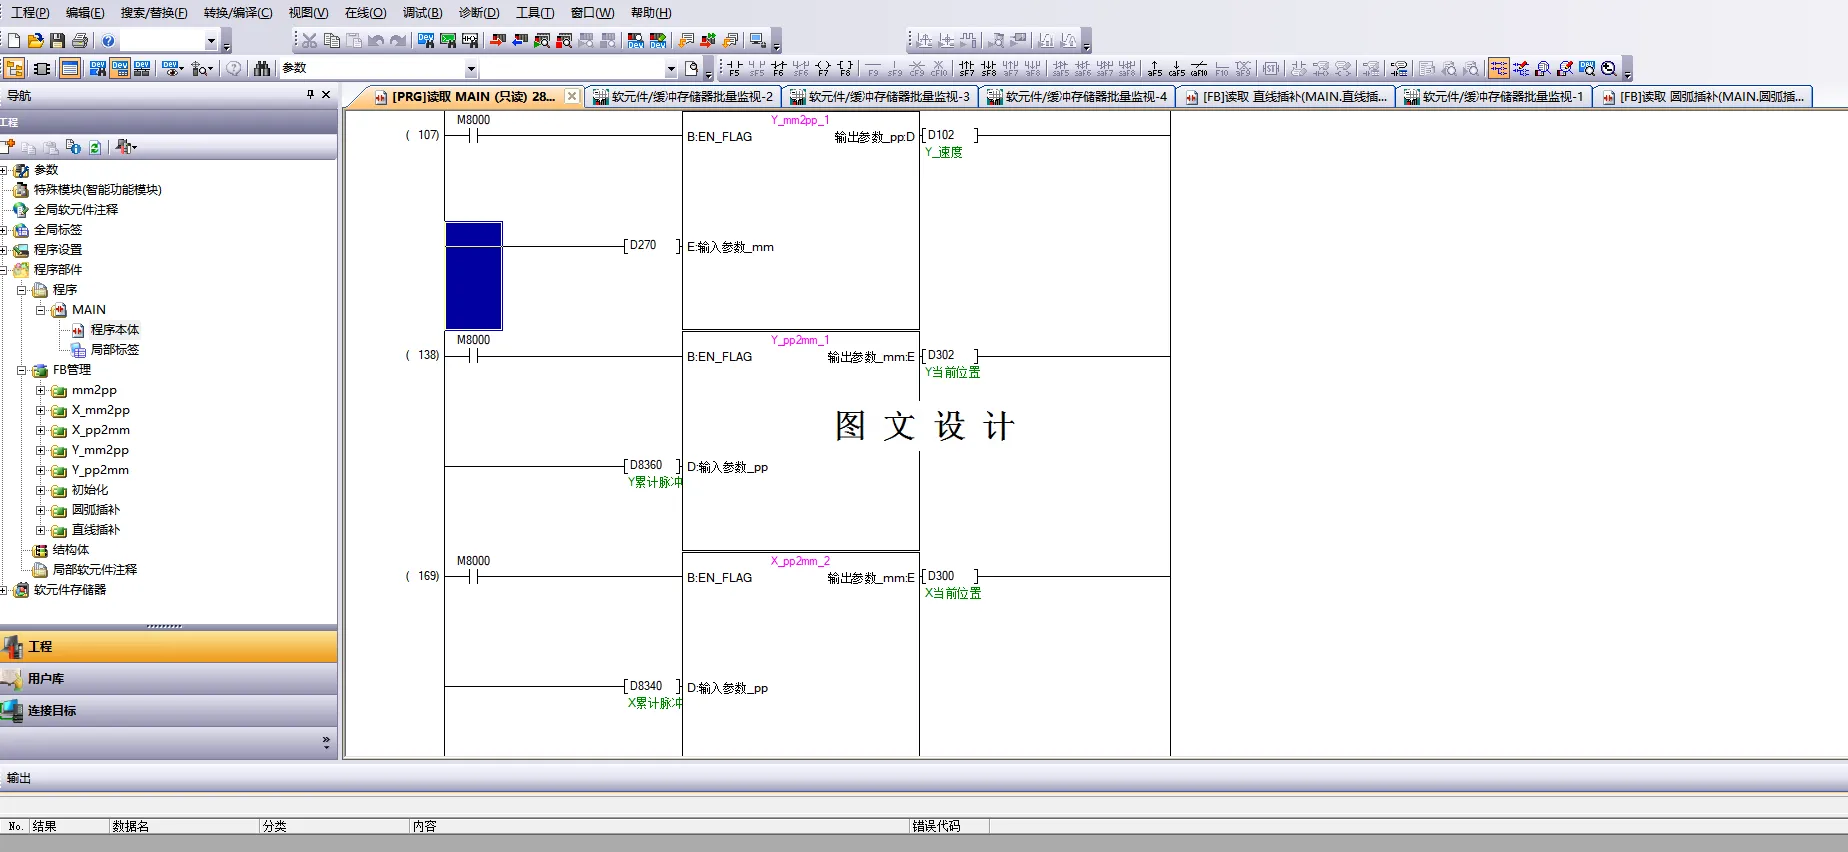Expand the 直线插补 function block node
This screenshot has height=852, width=1848.
41,530
